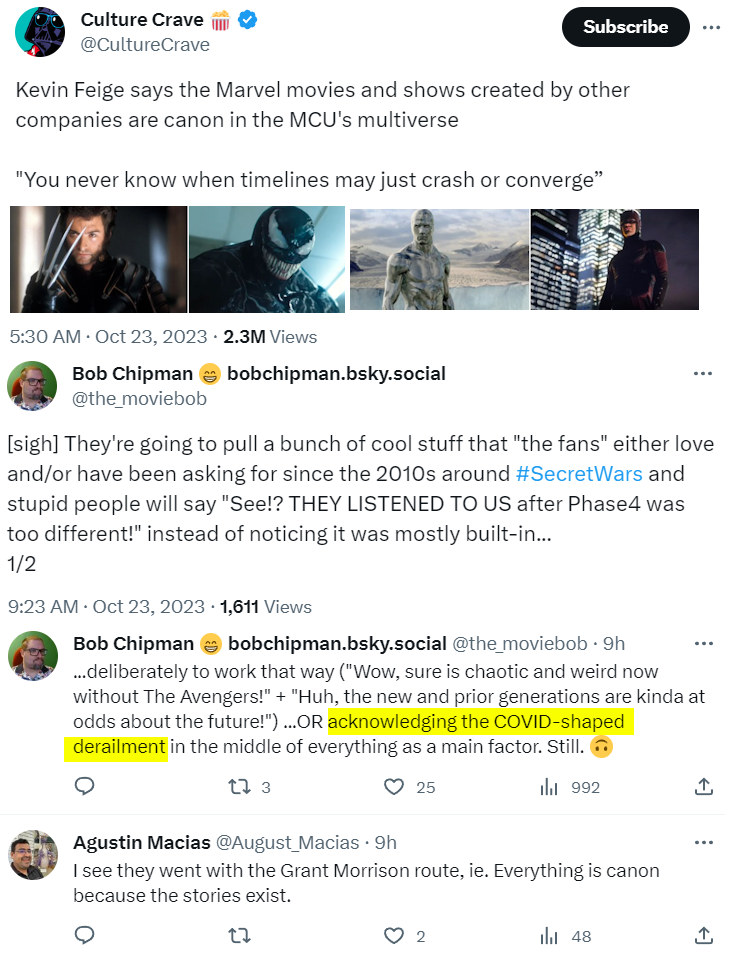742x966 pixels.
Task: Open the Venom image thumbnail
Action: point(267,259)
